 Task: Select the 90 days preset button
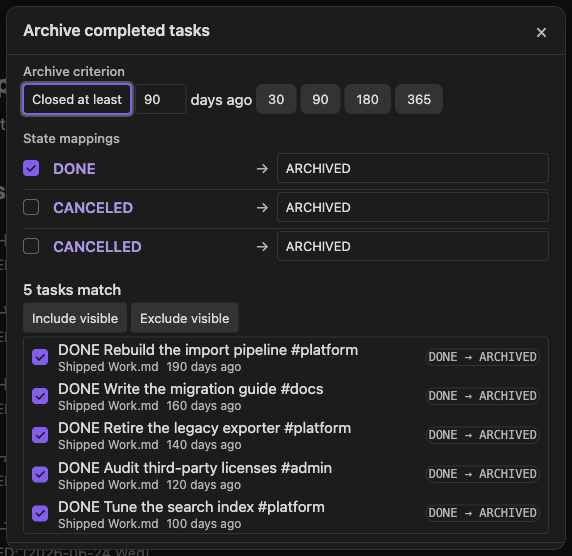pyautogui.click(x=320, y=99)
